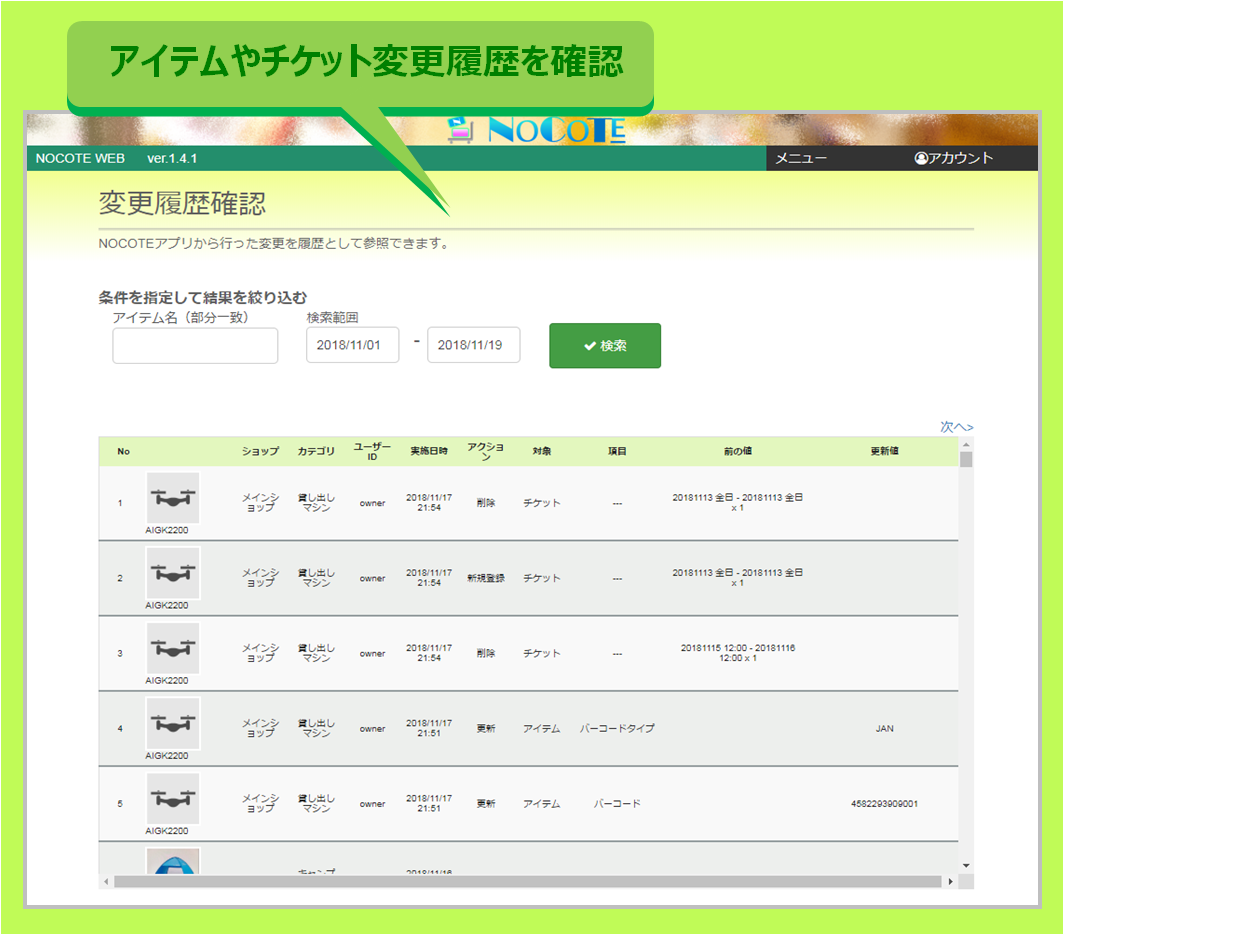Go to next page via 次へ> link

(x=956, y=427)
